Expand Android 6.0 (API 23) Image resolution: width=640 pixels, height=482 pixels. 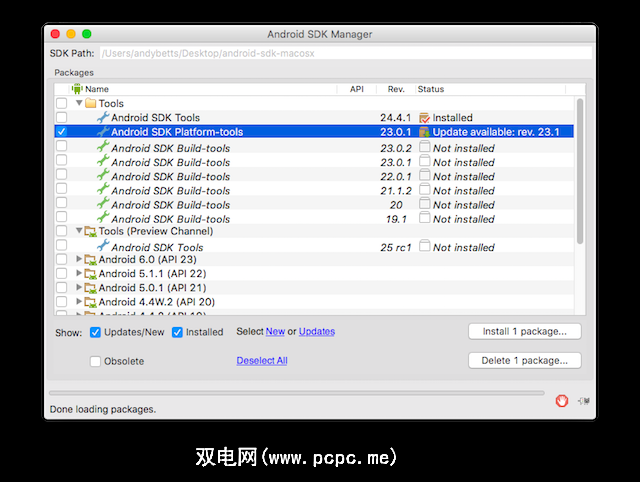click(x=79, y=259)
